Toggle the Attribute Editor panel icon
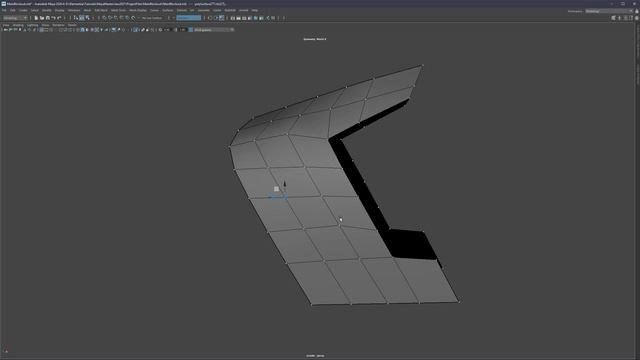 click(x=626, y=18)
